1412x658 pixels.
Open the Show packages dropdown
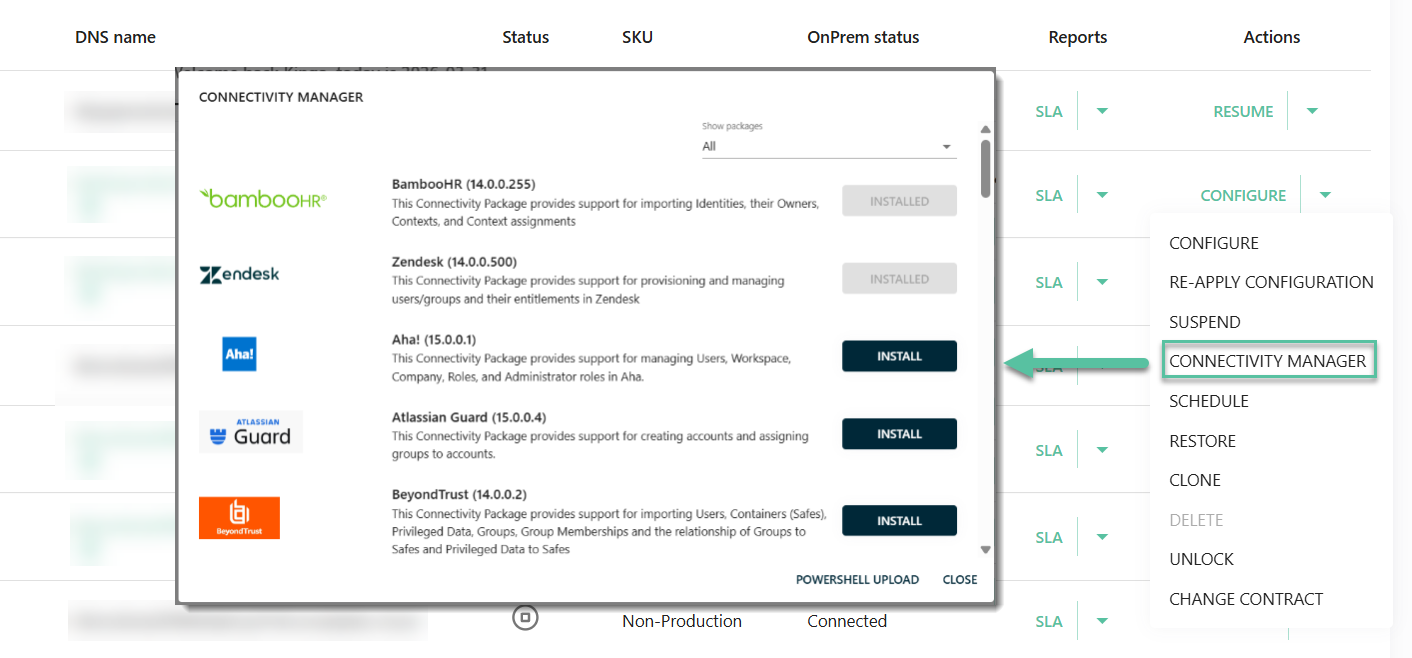[x=829, y=146]
